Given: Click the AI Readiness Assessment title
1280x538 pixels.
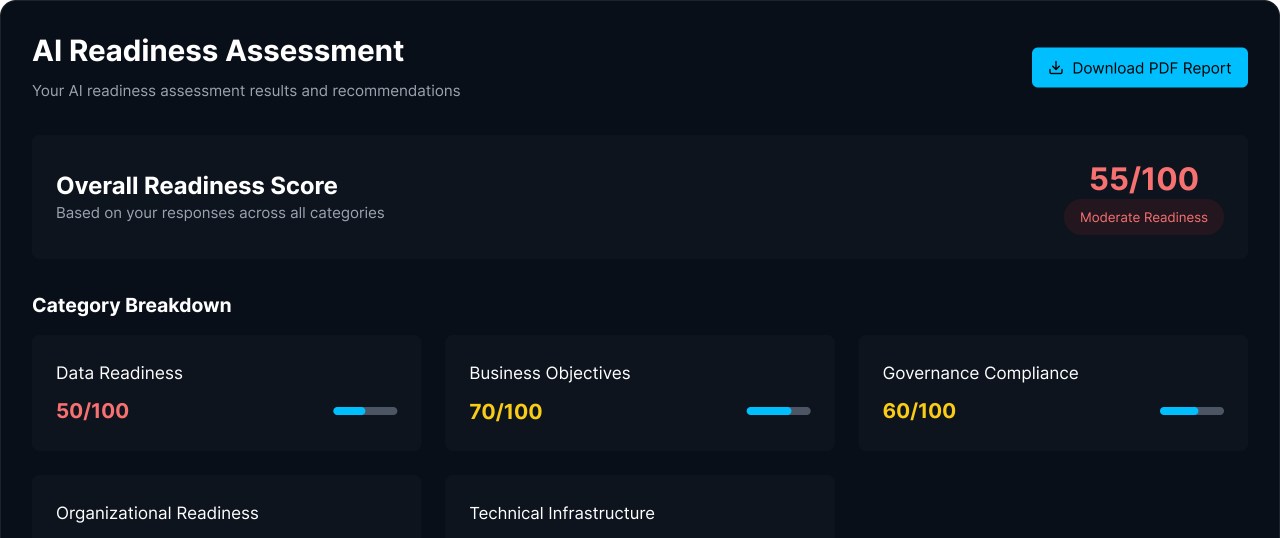Looking at the screenshot, I should click(218, 50).
